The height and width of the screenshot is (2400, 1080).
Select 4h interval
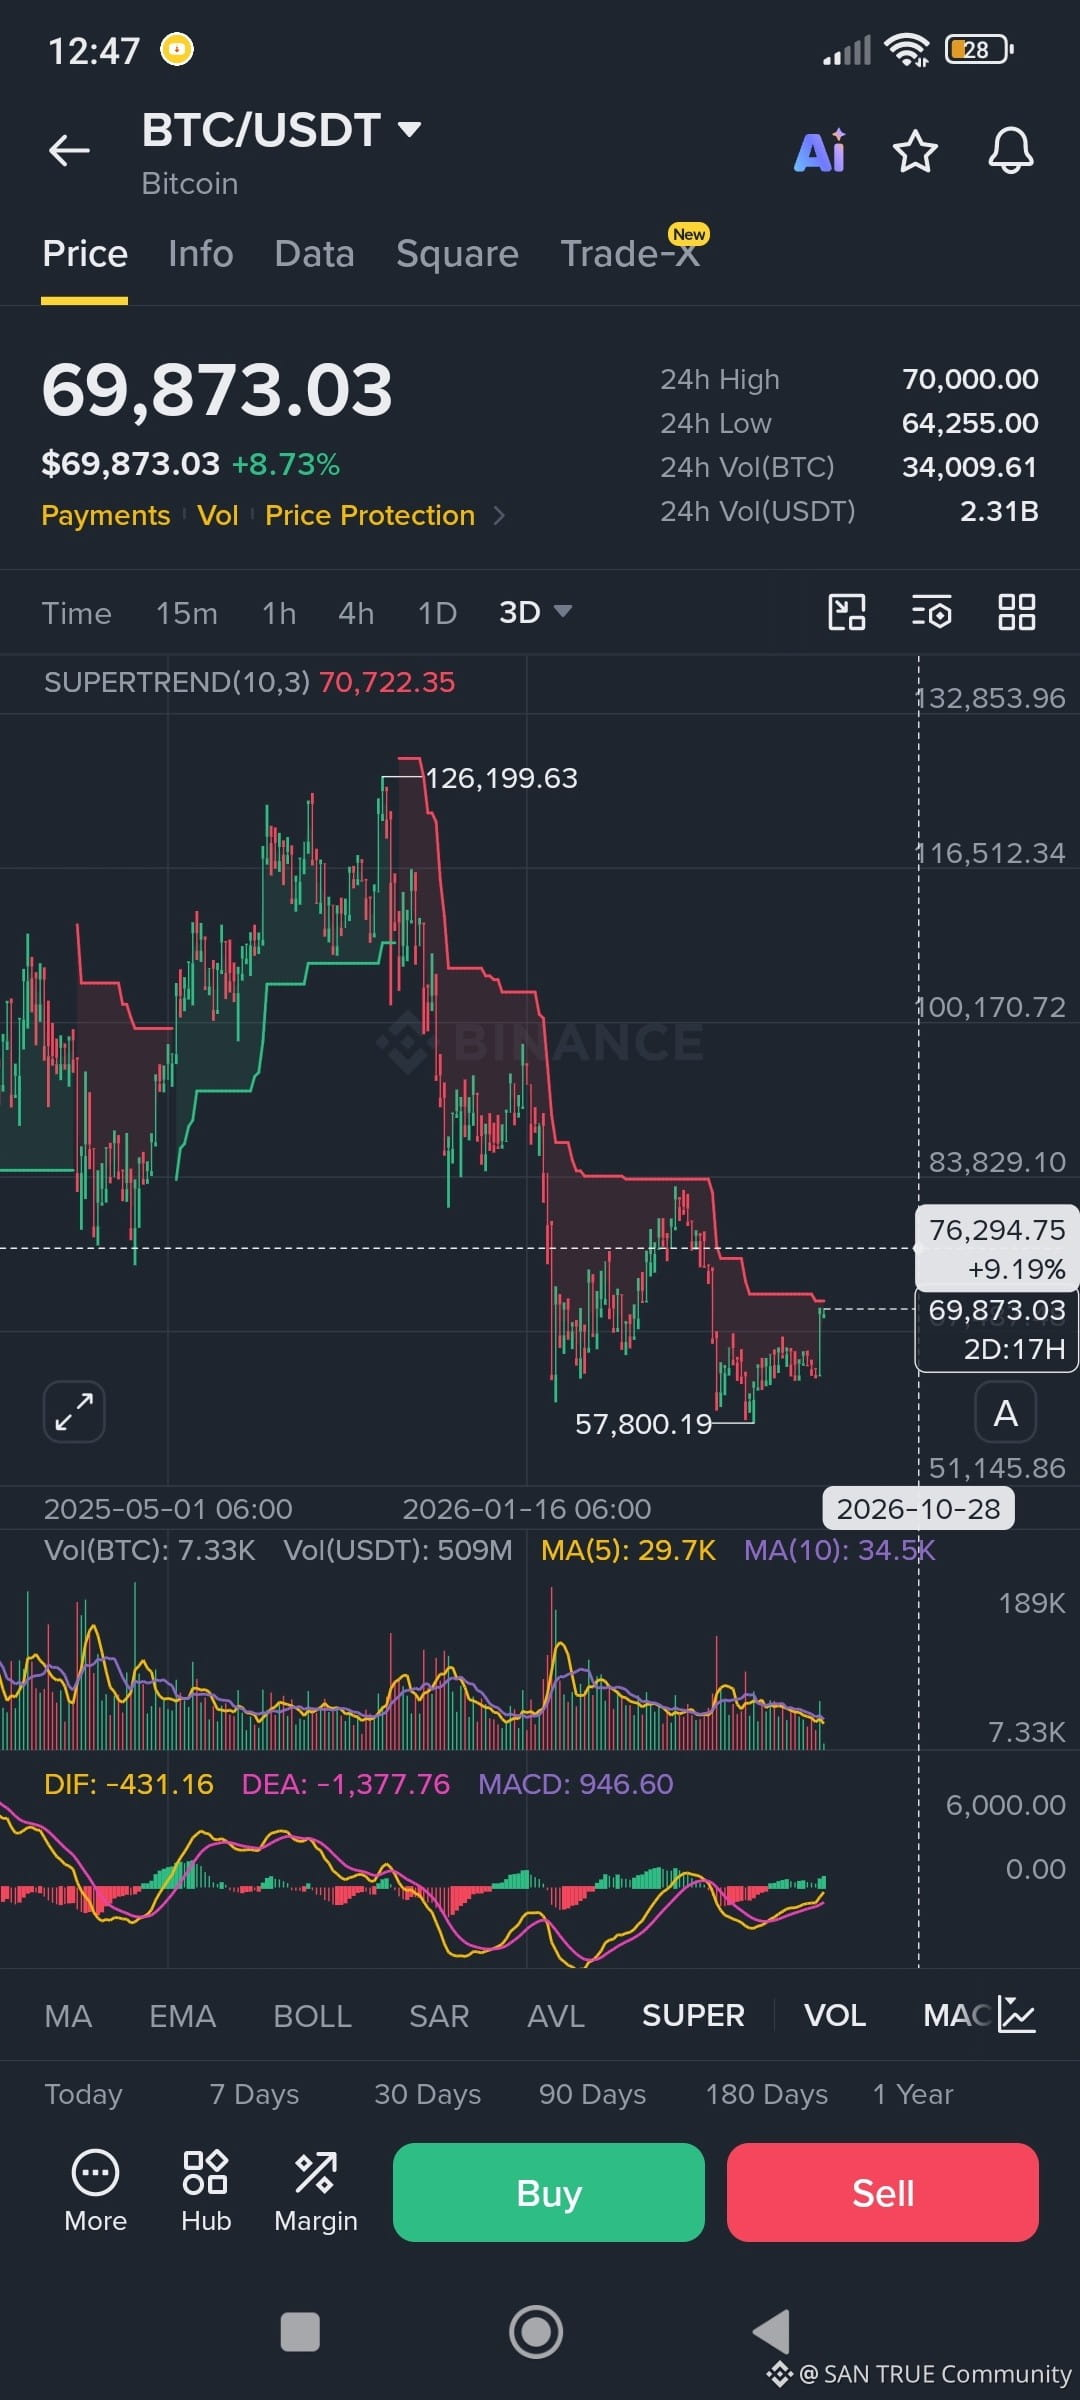(356, 613)
